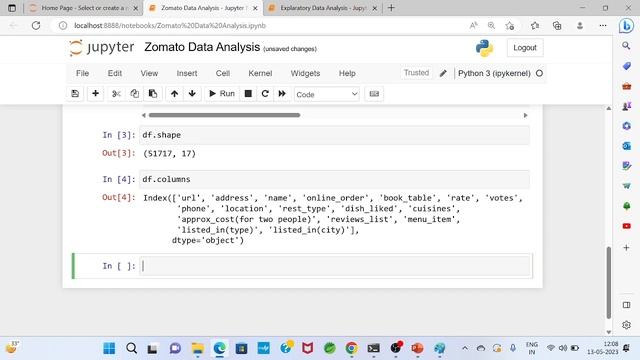Click the page vertical scrollbar thumb

coord(609,282)
